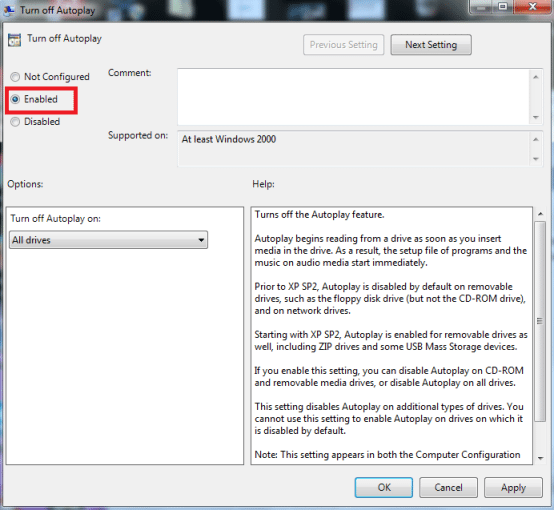Click the policy setting icon beside Turn off Autoplay heading
The height and width of the screenshot is (510, 554).
click(x=14, y=40)
